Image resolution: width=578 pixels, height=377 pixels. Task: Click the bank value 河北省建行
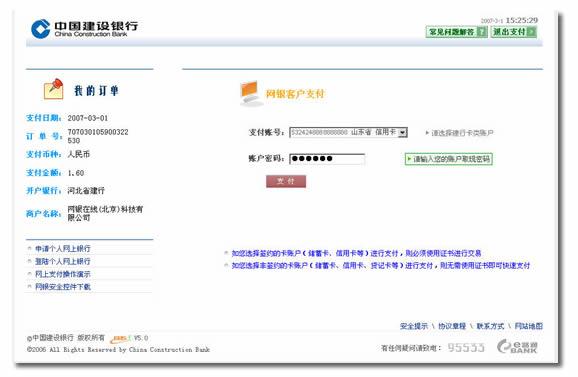[86, 191]
